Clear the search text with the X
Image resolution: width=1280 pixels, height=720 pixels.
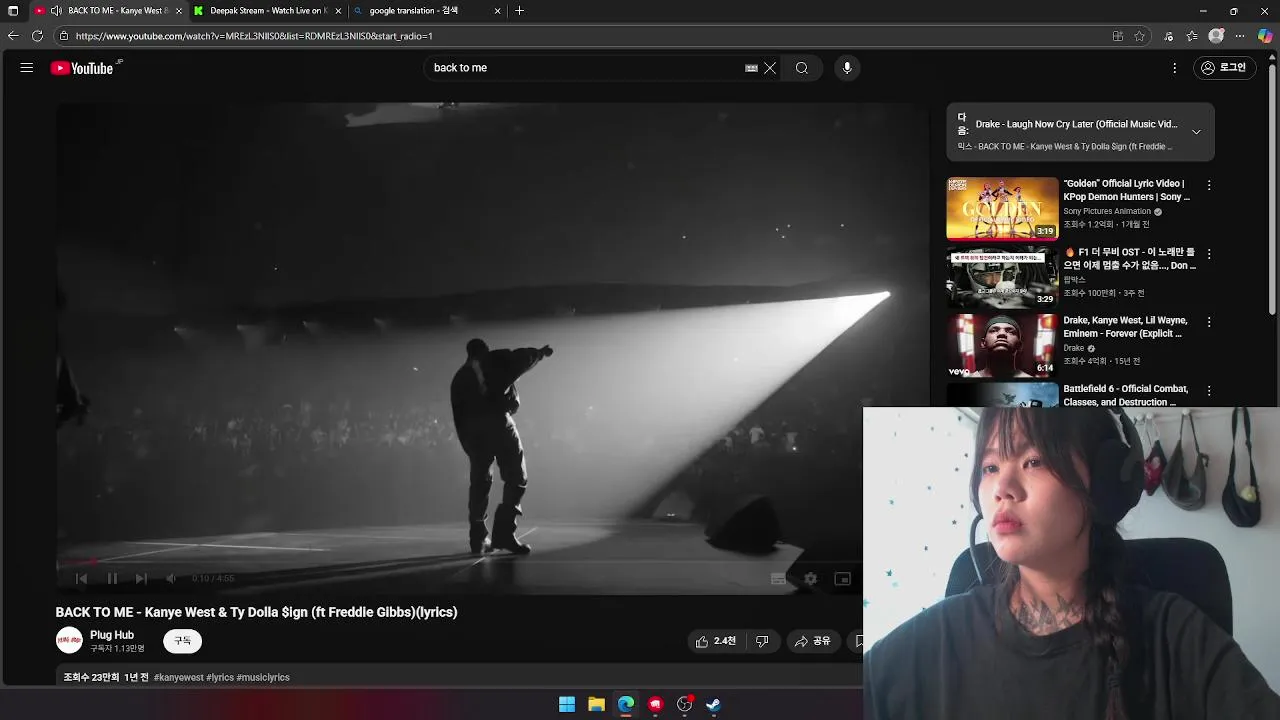click(770, 68)
